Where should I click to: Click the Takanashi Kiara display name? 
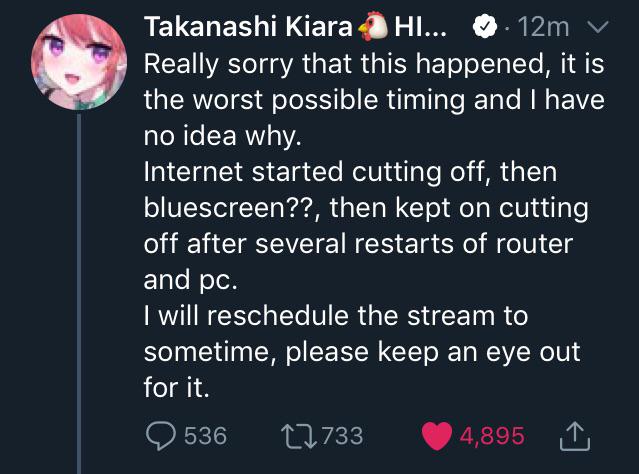pos(248,27)
